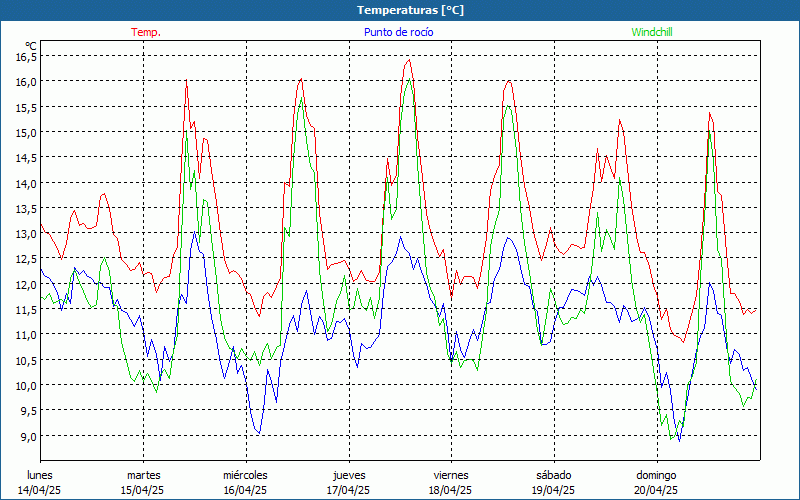Screen dimensions: 800x500
Task: Click the 9,5 y-axis value
Action: click(29, 411)
